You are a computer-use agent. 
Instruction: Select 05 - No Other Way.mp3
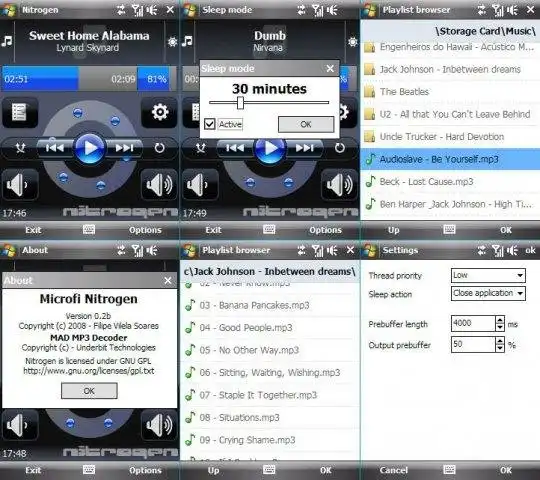[x=270, y=350]
